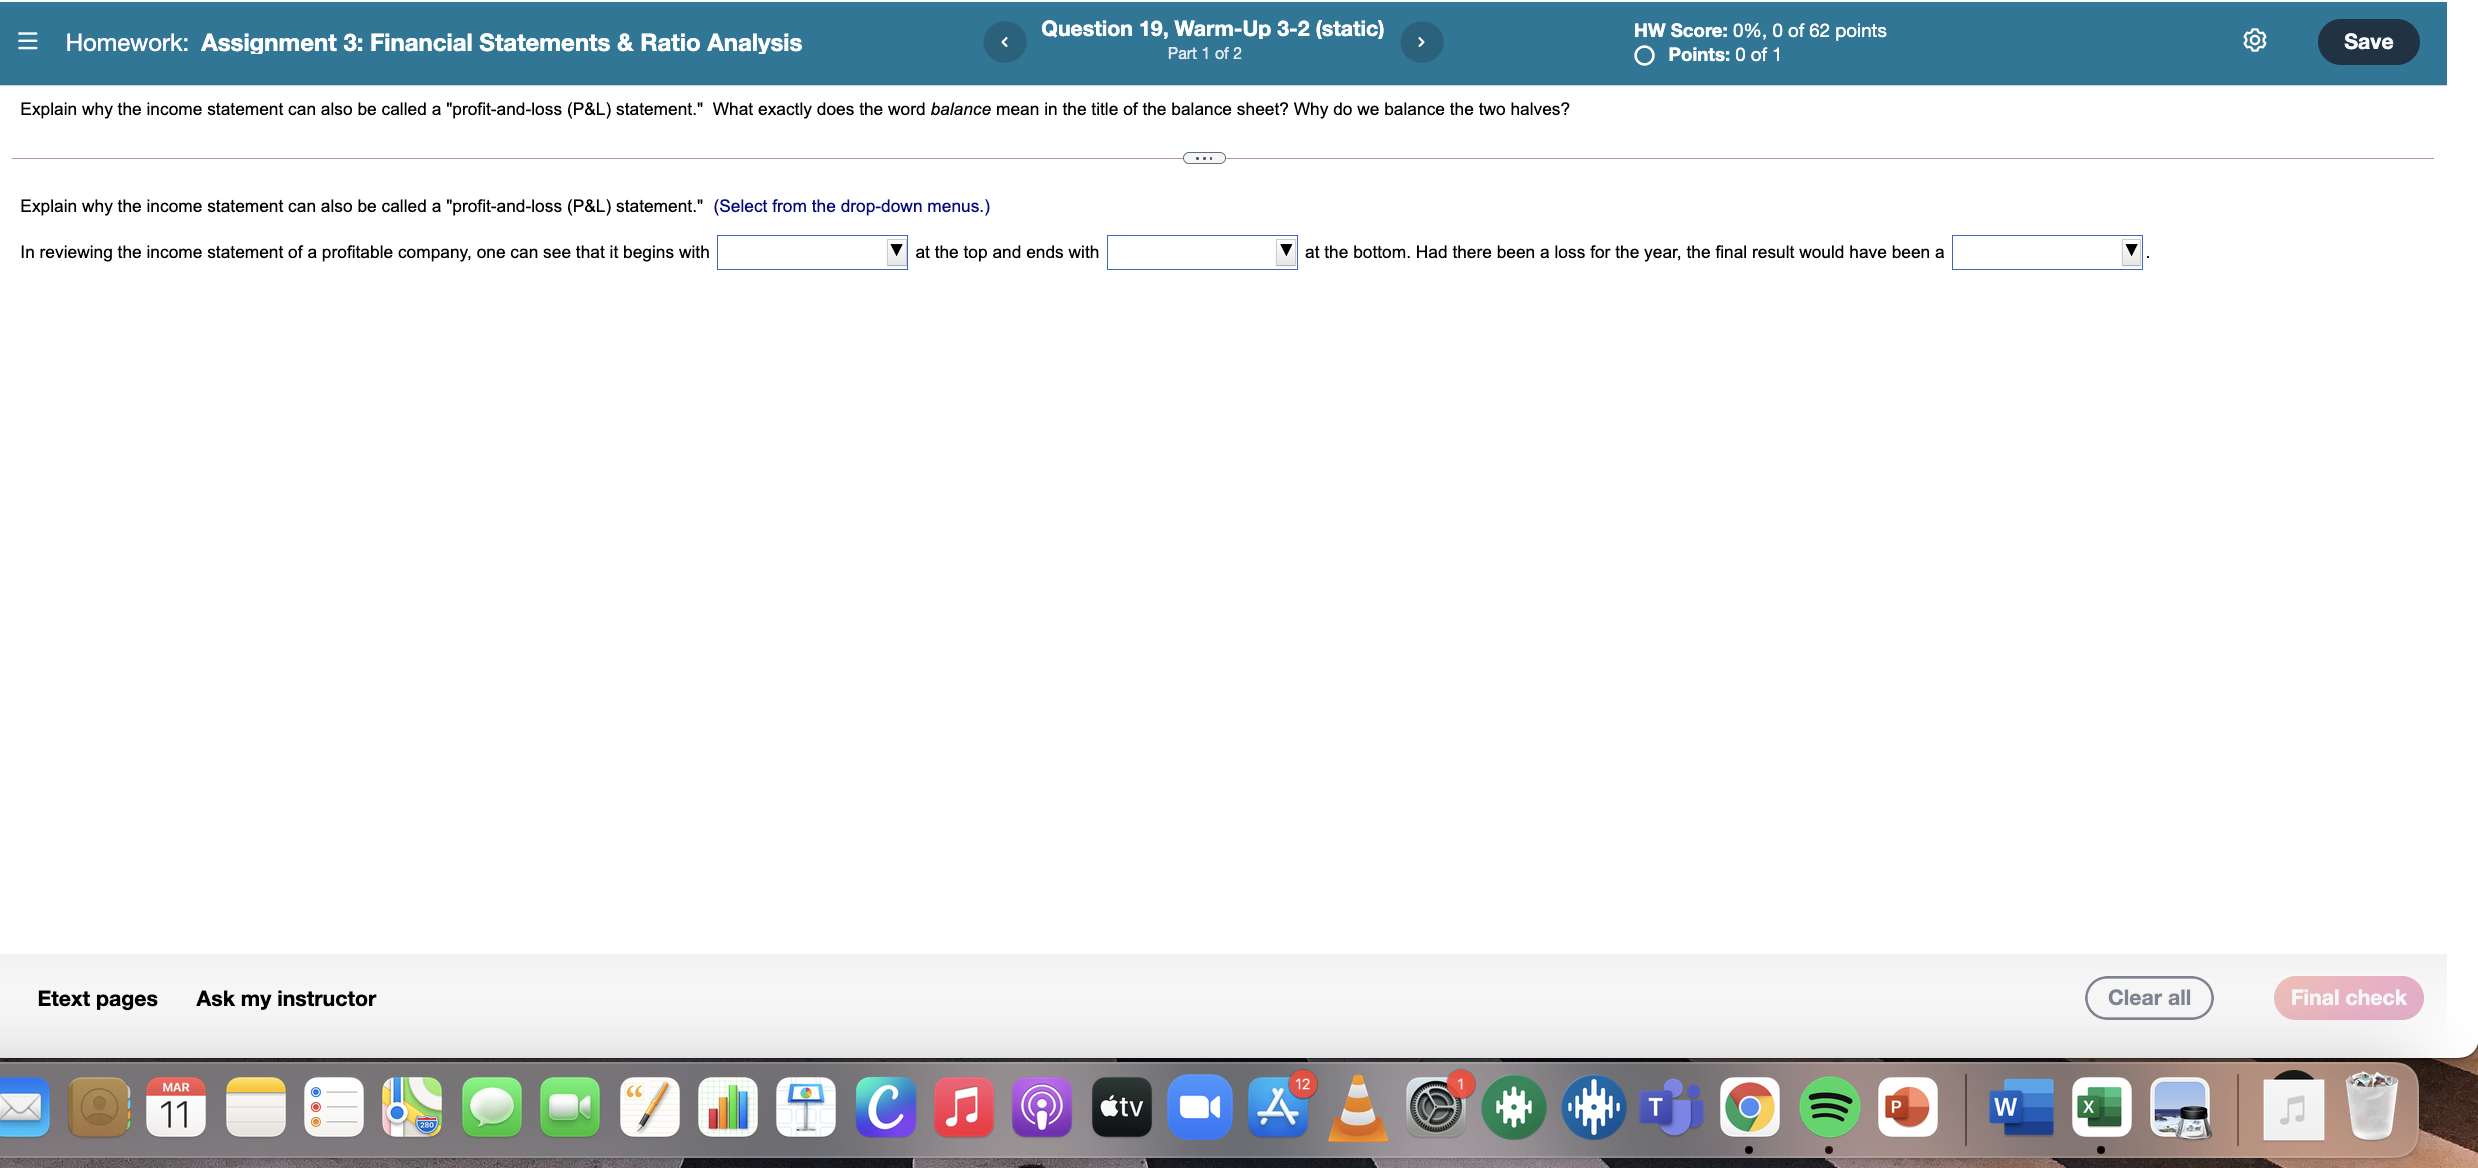Screen dimensions: 2478x1168
Task: Launch Google Chrome from the dock
Action: click(1752, 1107)
